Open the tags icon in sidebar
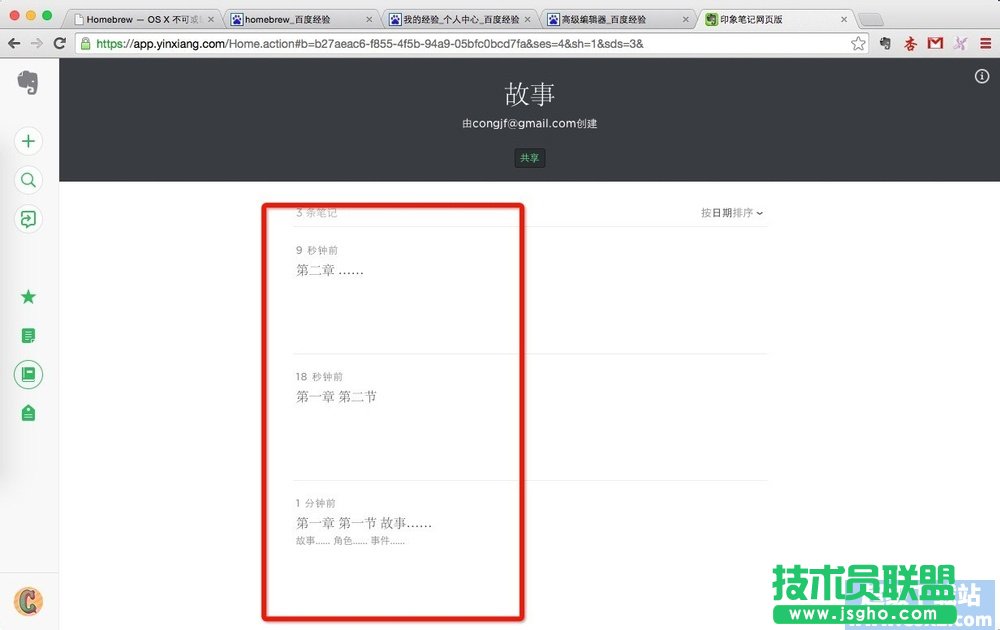Viewport: 1000px width, 630px height. (x=28, y=413)
